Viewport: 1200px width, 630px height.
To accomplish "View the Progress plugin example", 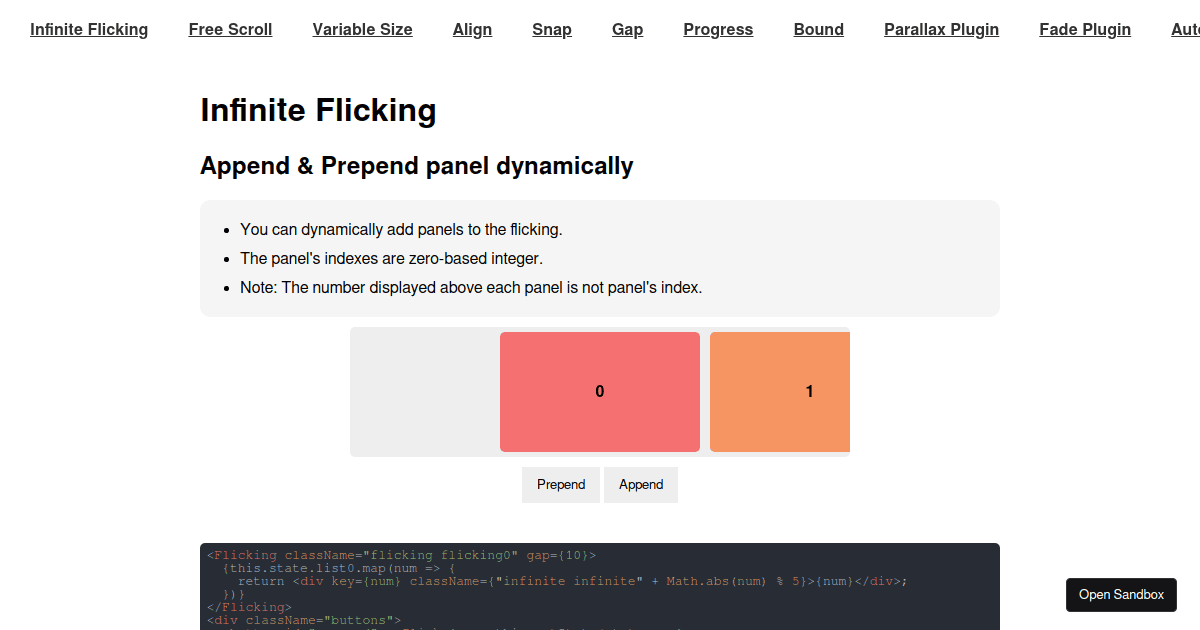I will click(x=718, y=29).
